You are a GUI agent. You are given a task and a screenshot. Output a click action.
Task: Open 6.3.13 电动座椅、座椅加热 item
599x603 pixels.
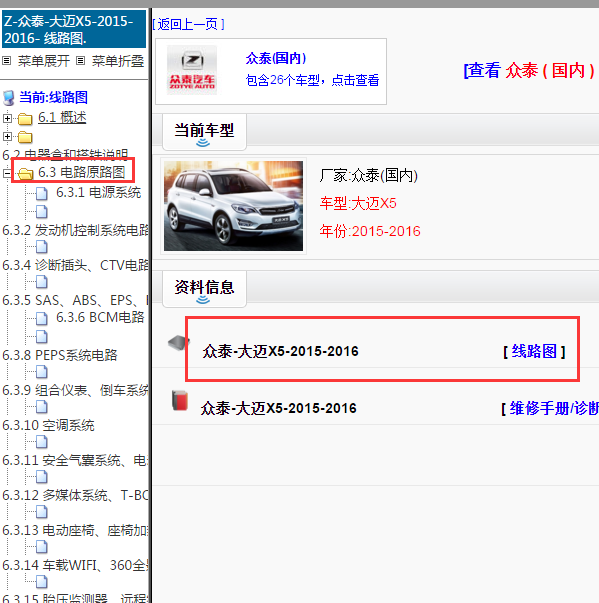75,530
